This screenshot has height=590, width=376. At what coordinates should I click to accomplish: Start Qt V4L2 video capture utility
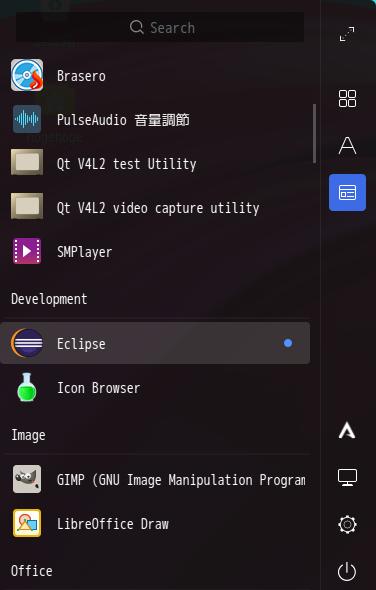155,207
